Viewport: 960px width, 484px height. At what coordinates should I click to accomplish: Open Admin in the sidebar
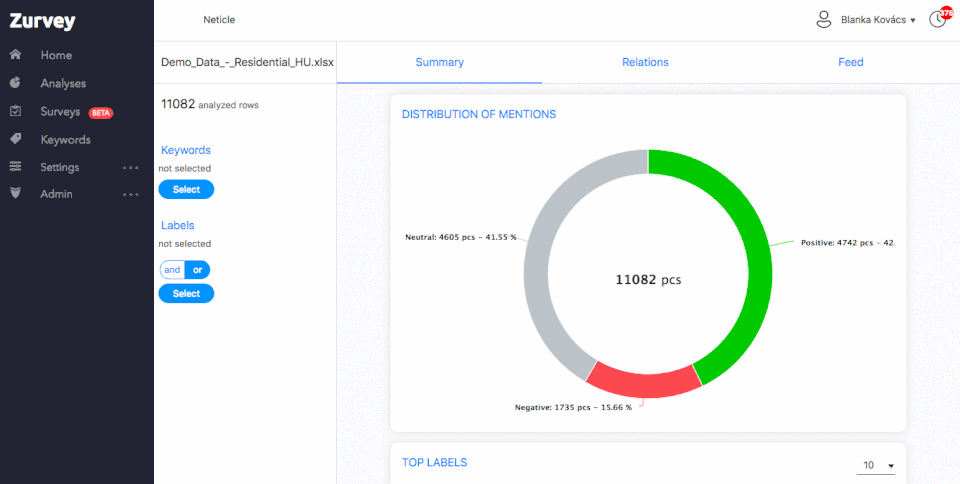click(56, 194)
